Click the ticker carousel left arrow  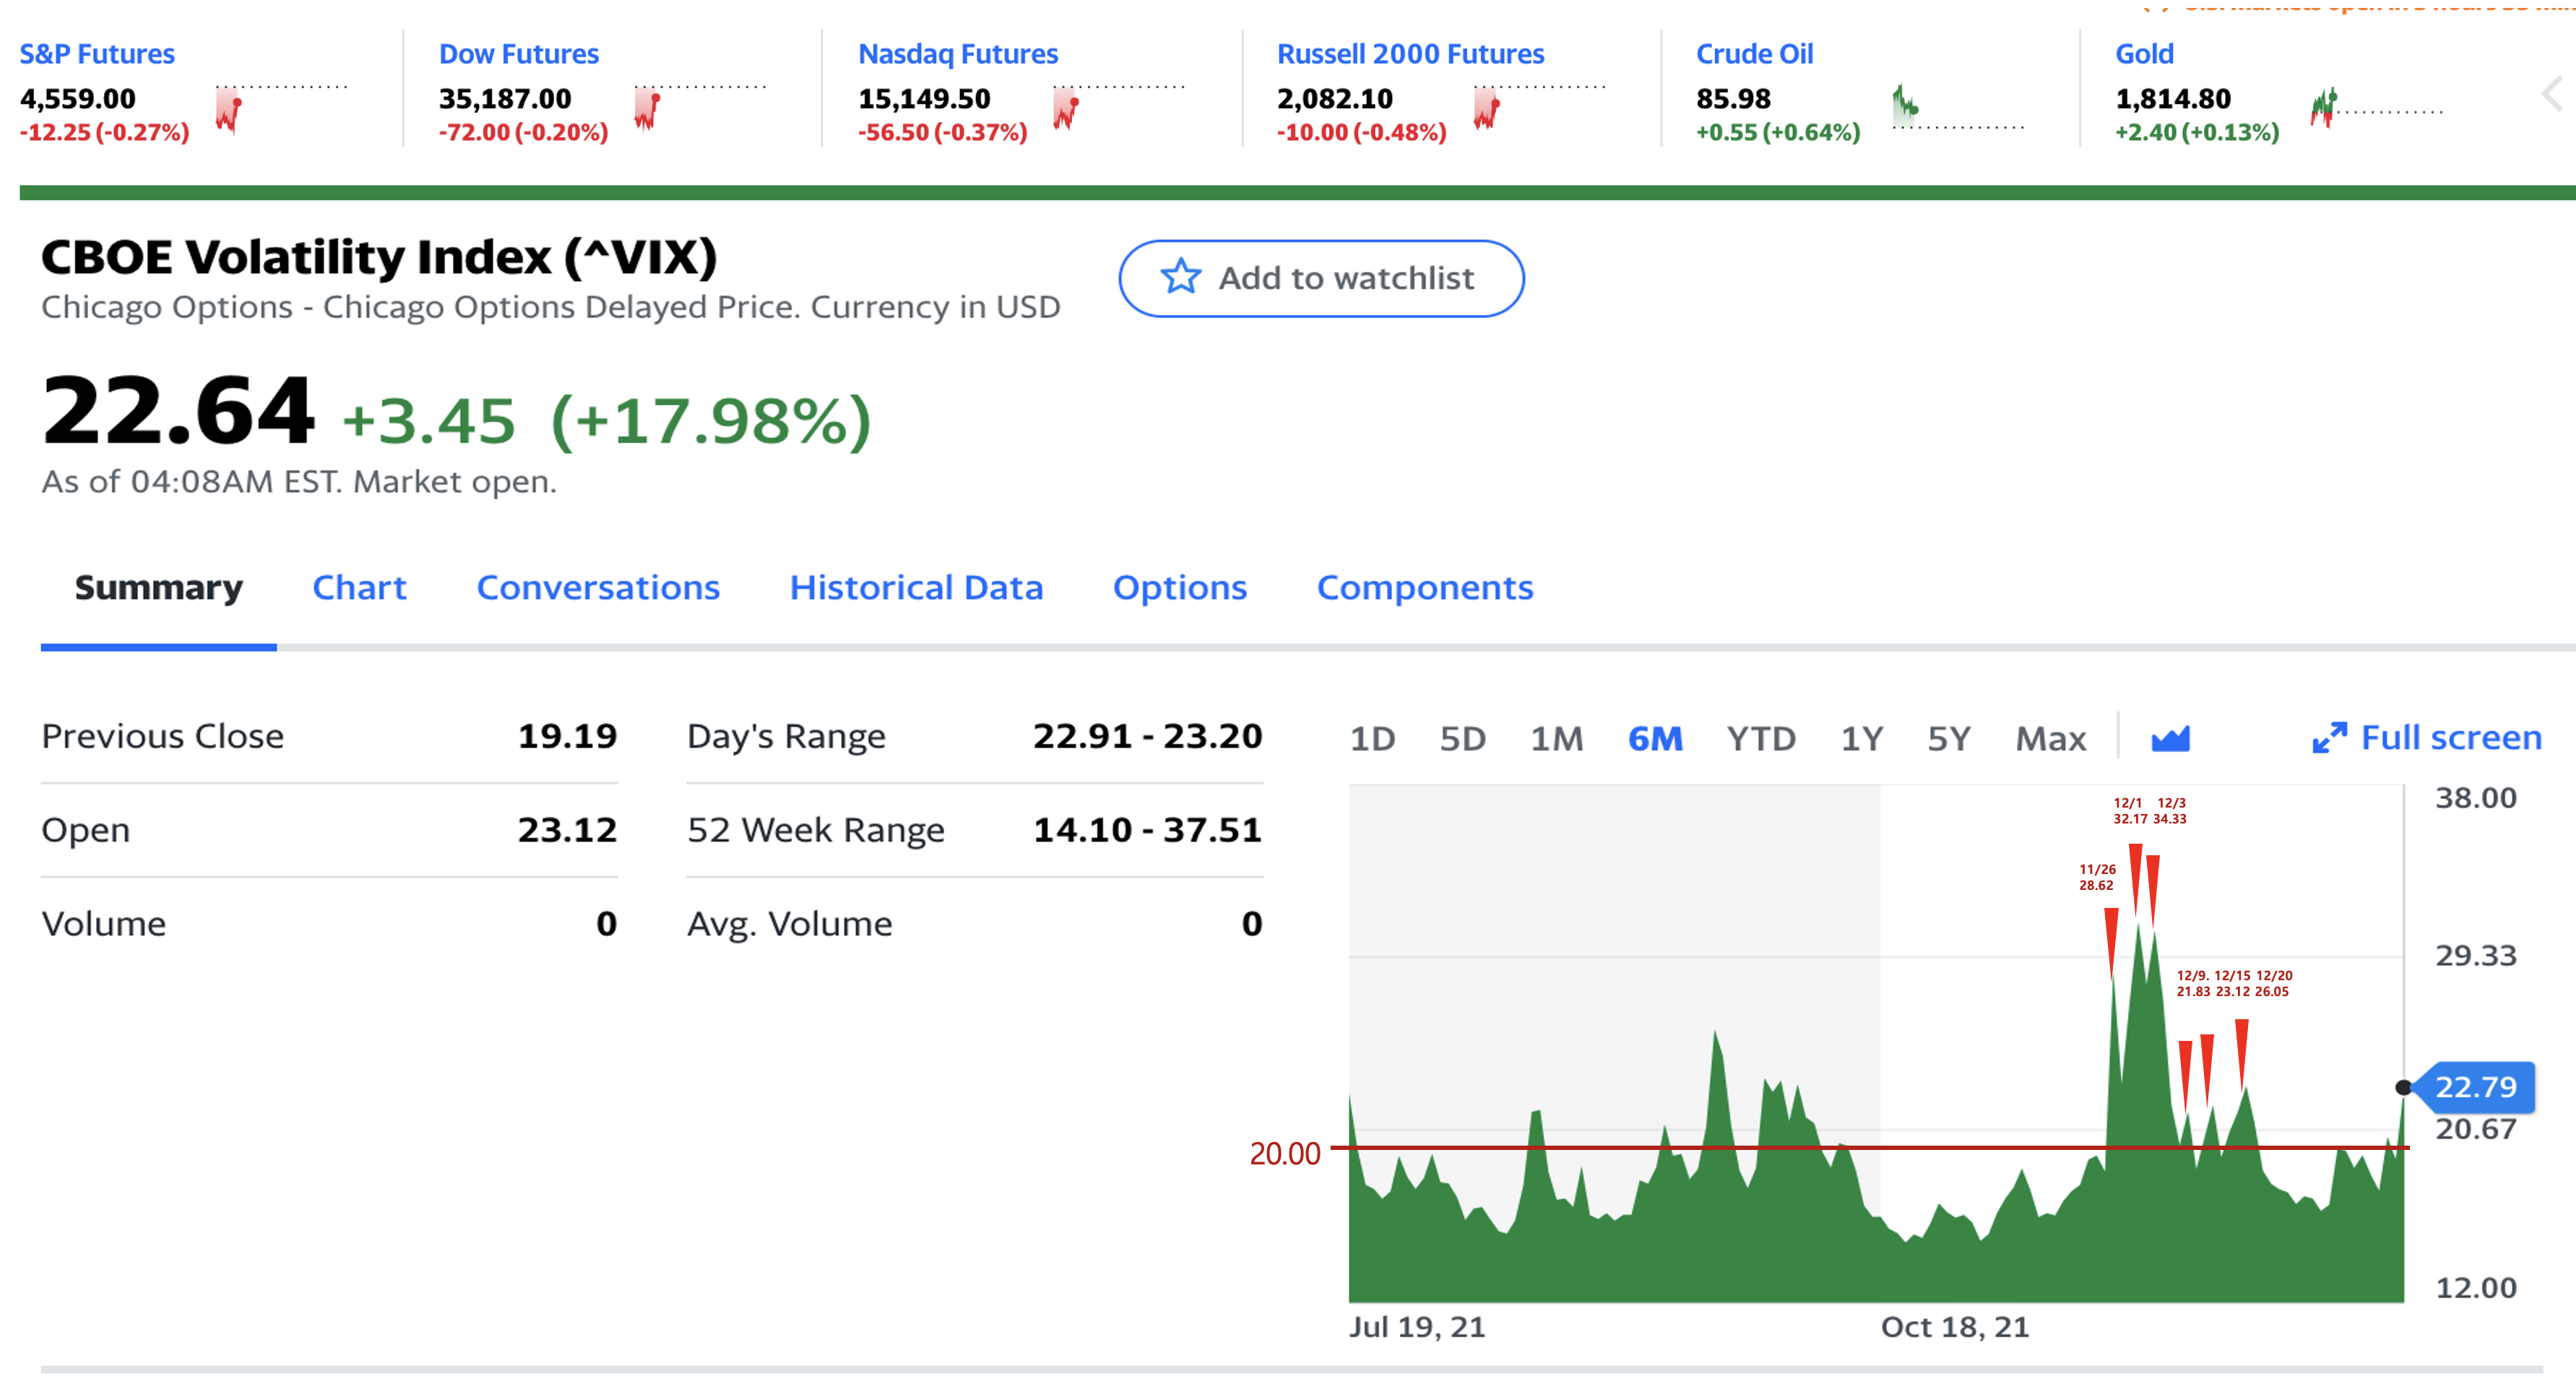2551,94
